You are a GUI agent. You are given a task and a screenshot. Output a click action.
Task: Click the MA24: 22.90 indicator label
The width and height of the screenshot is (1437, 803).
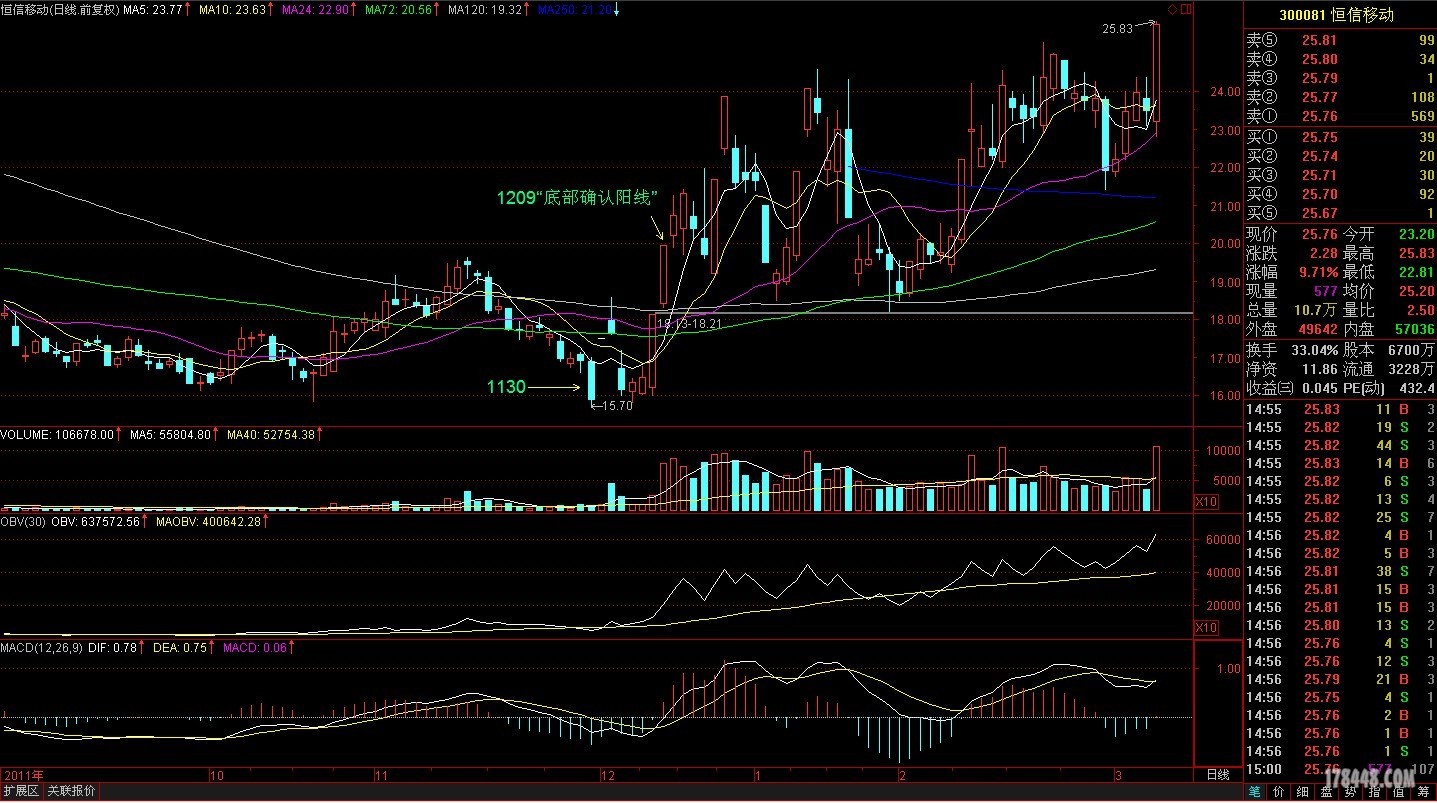(x=314, y=9)
